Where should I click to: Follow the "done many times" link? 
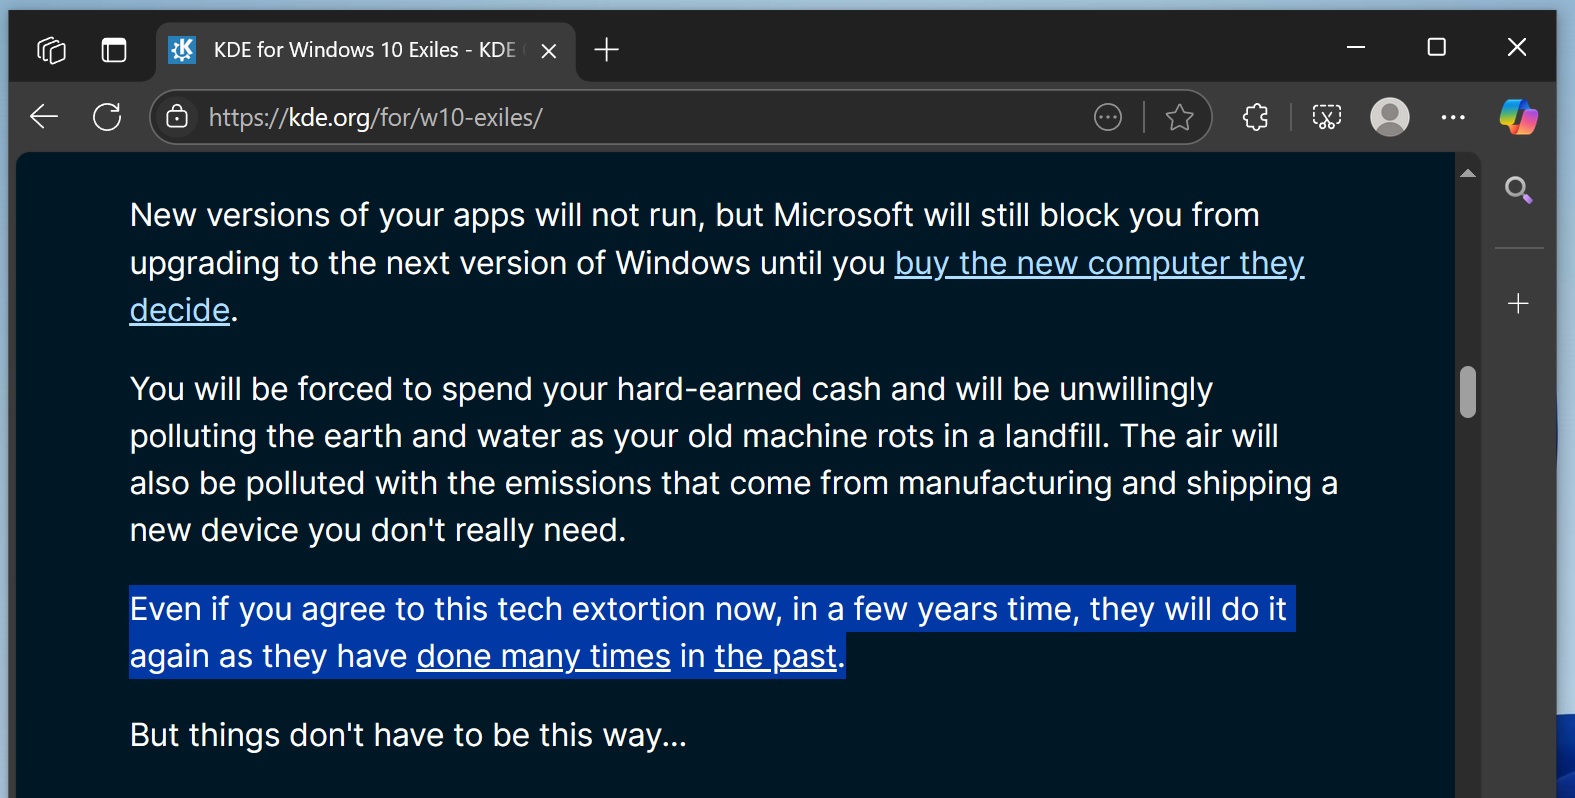point(543,656)
